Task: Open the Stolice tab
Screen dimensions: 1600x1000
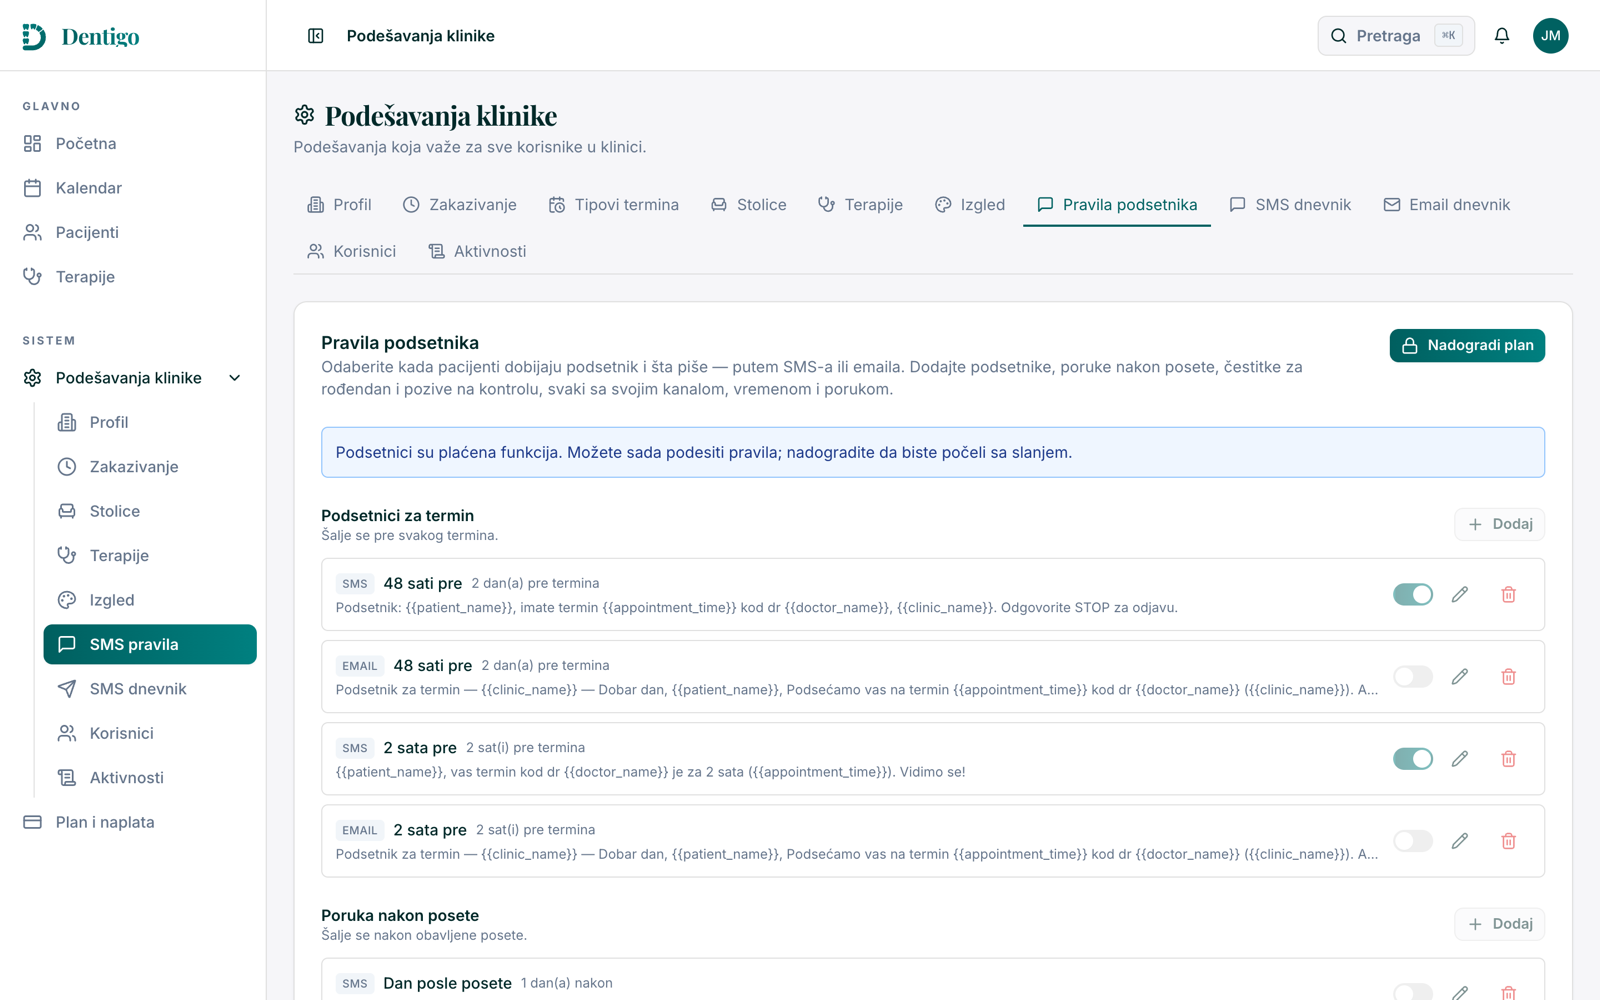Action: tap(749, 205)
